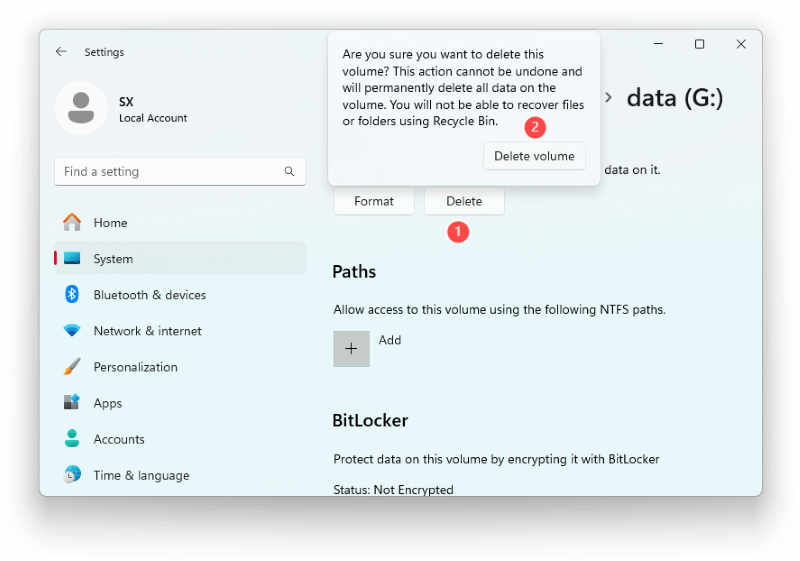Screen dimensions: 800x561
Task: Click the Time & language globe icon
Action: pos(72,474)
